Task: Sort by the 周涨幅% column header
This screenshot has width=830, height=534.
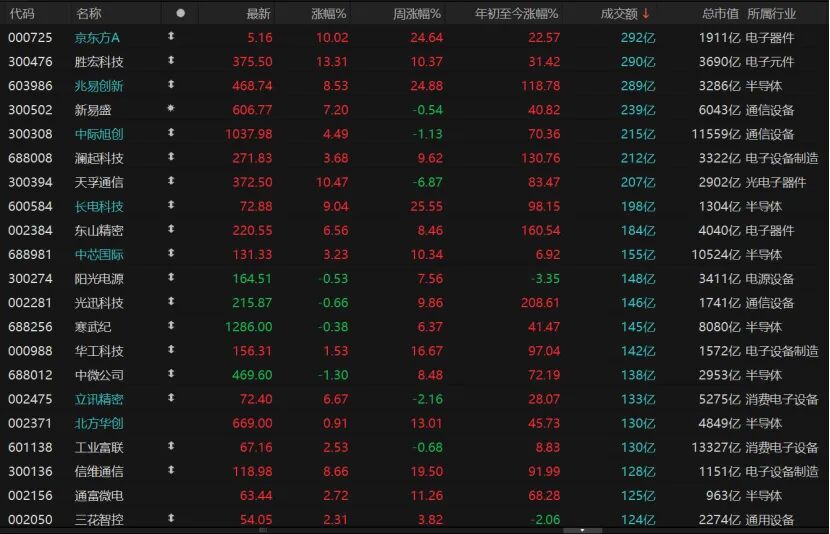Action: [x=417, y=14]
